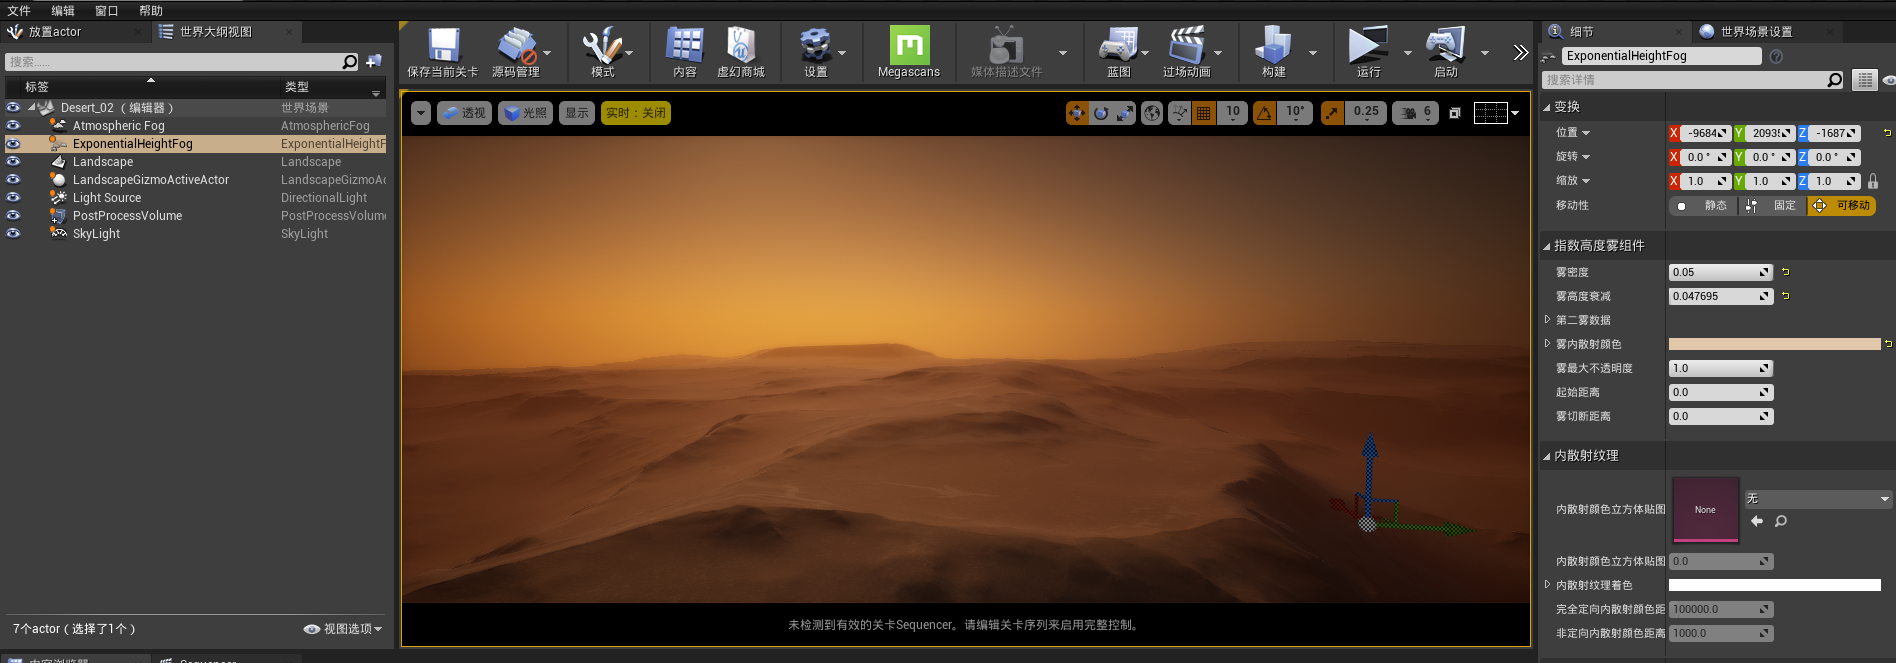Click the 设置 settings toolbar icon
Screen dimensions: 1896x663
pos(816,45)
